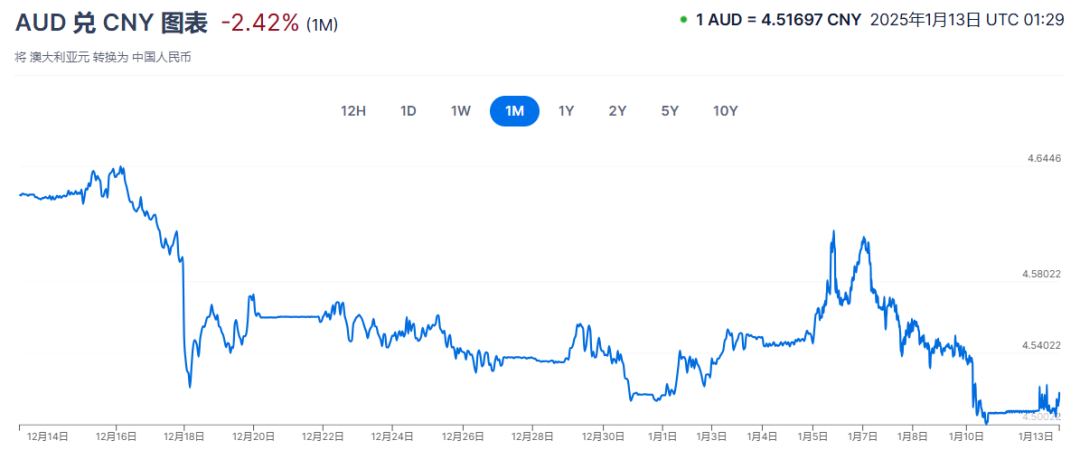Click the 1月7日 date axis marker
This screenshot has height=450, width=1080.
864,436
